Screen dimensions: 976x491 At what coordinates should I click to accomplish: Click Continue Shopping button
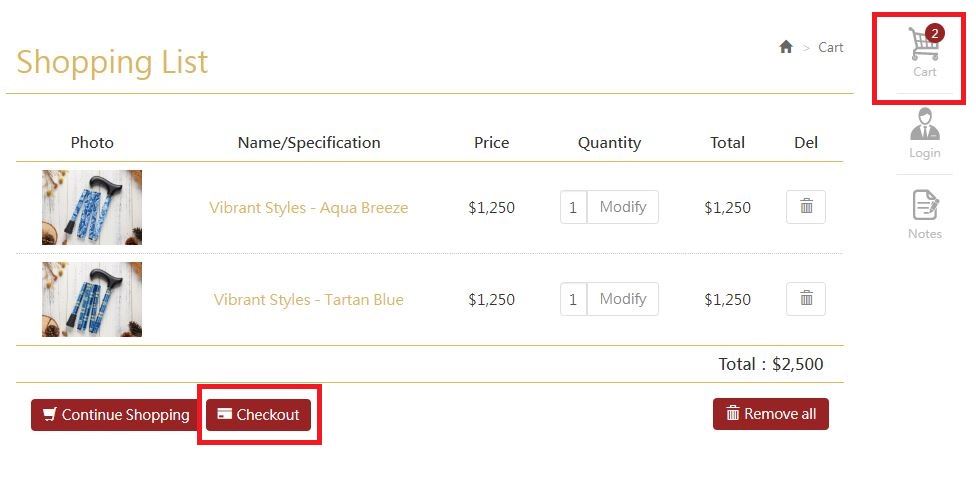pyautogui.click(x=116, y=414)
